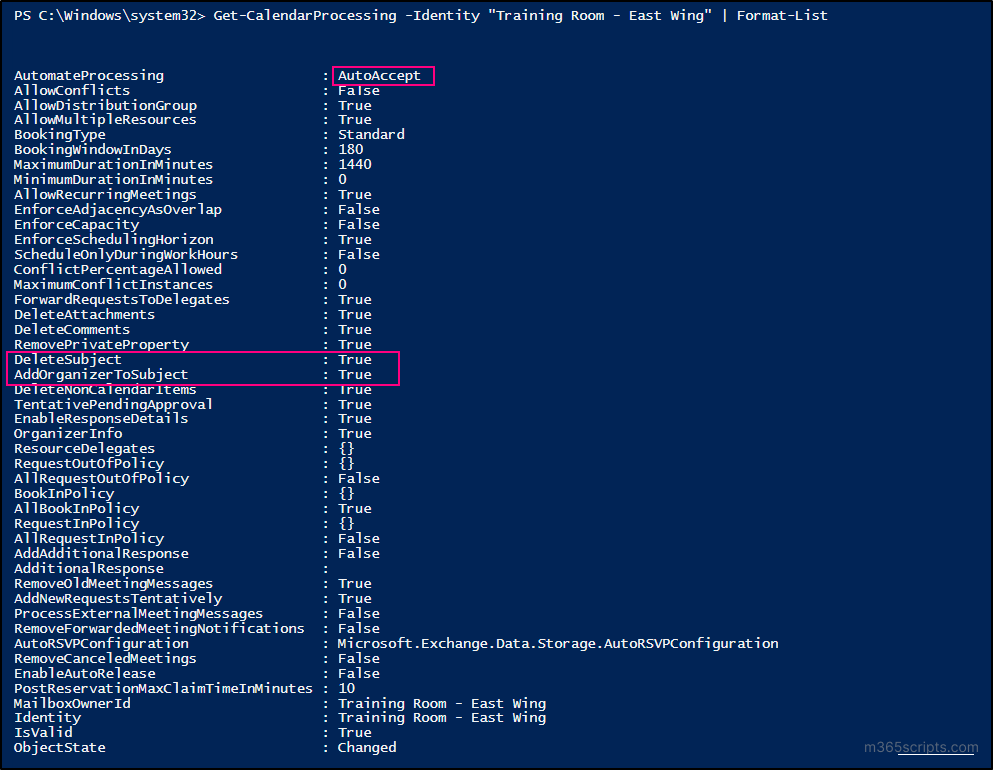Screen dimensions: 993x770
Task: Click the Identity row's Training Room value
Action: point(441,718)
